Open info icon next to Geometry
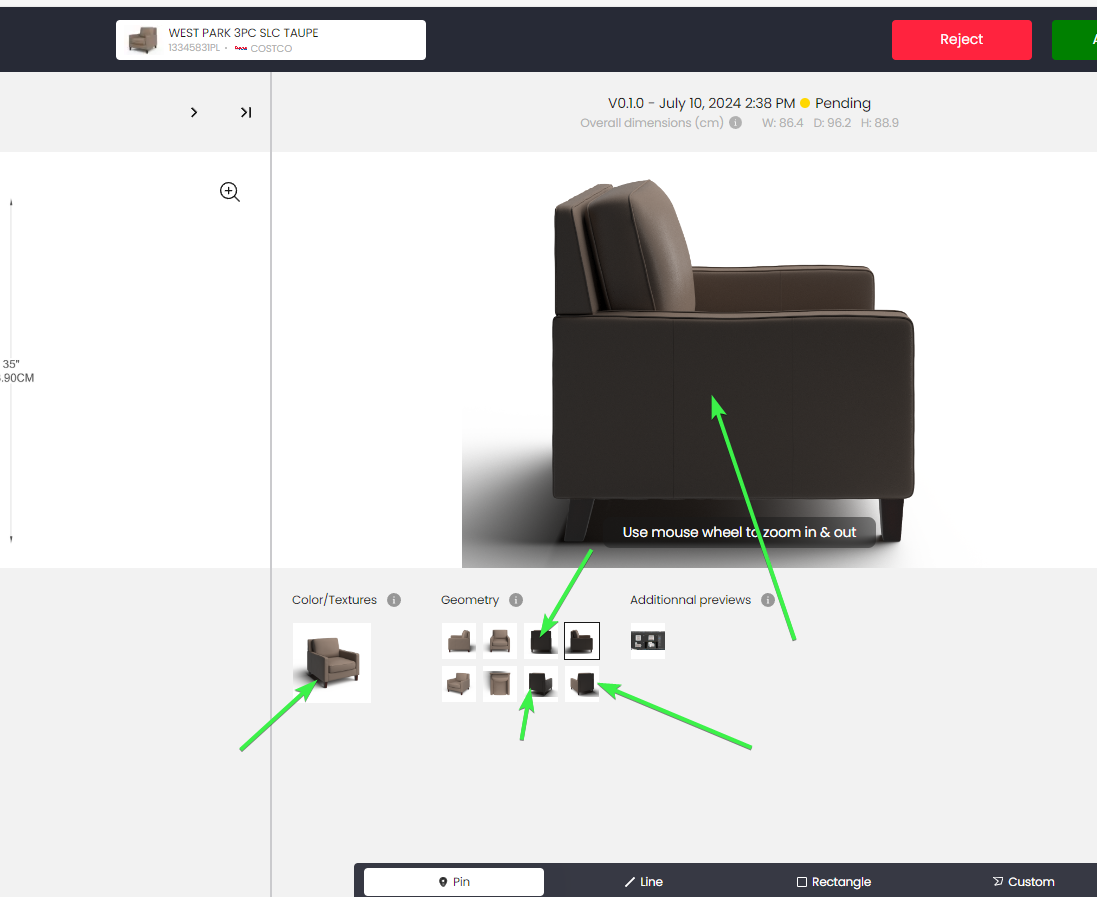This screenshot has height=897, width=1097. coord(516,600)
